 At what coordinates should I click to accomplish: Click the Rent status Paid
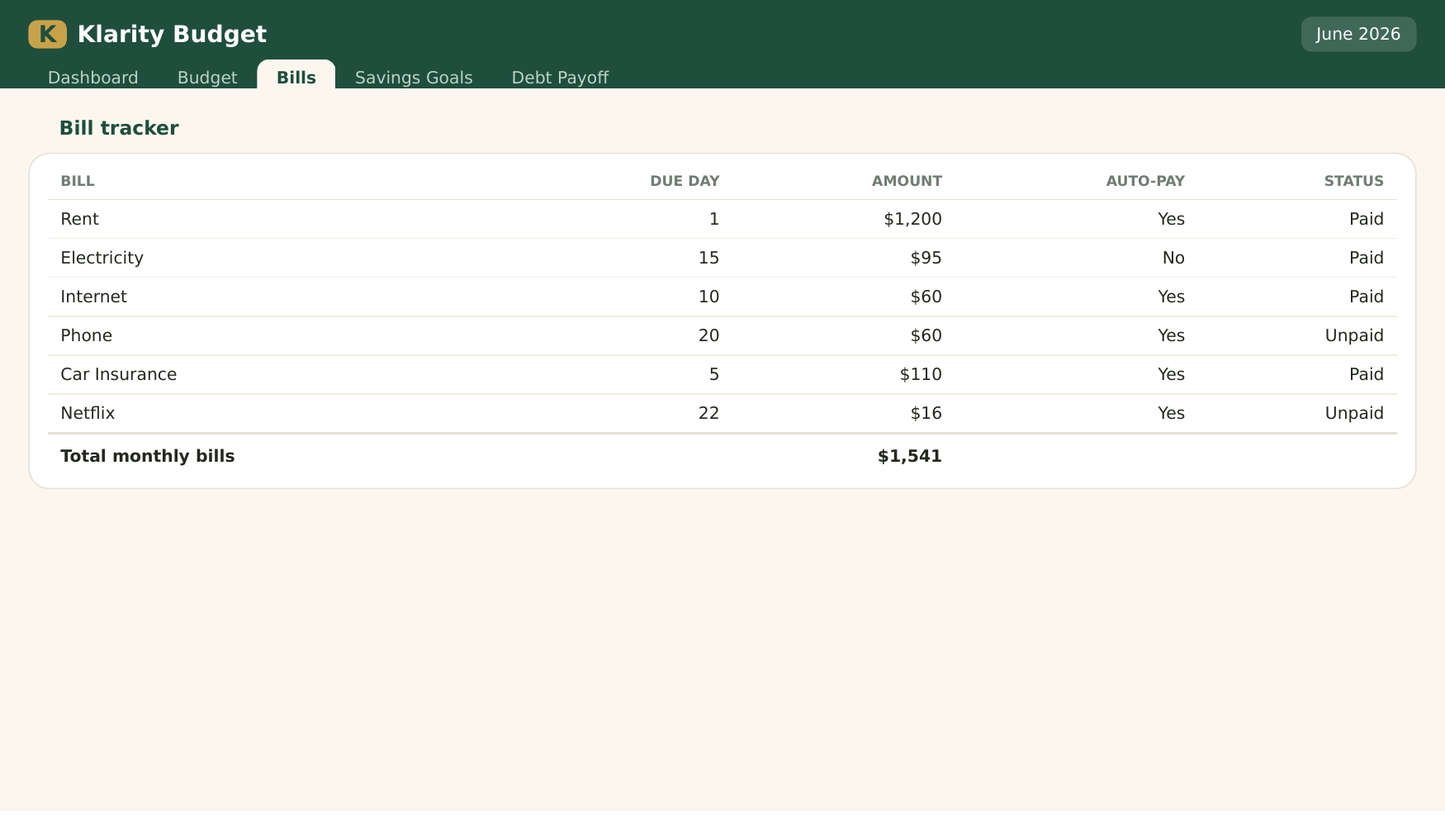1366,219
